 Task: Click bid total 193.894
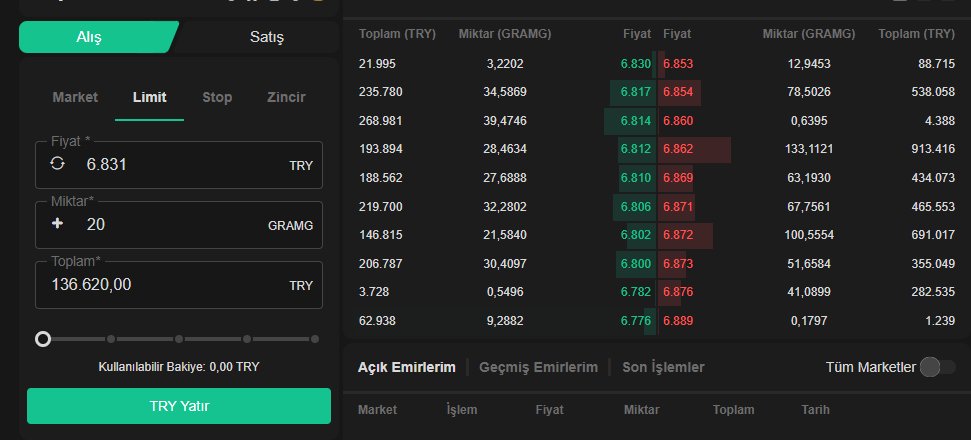pyautogui.click(x=380, y=149)
